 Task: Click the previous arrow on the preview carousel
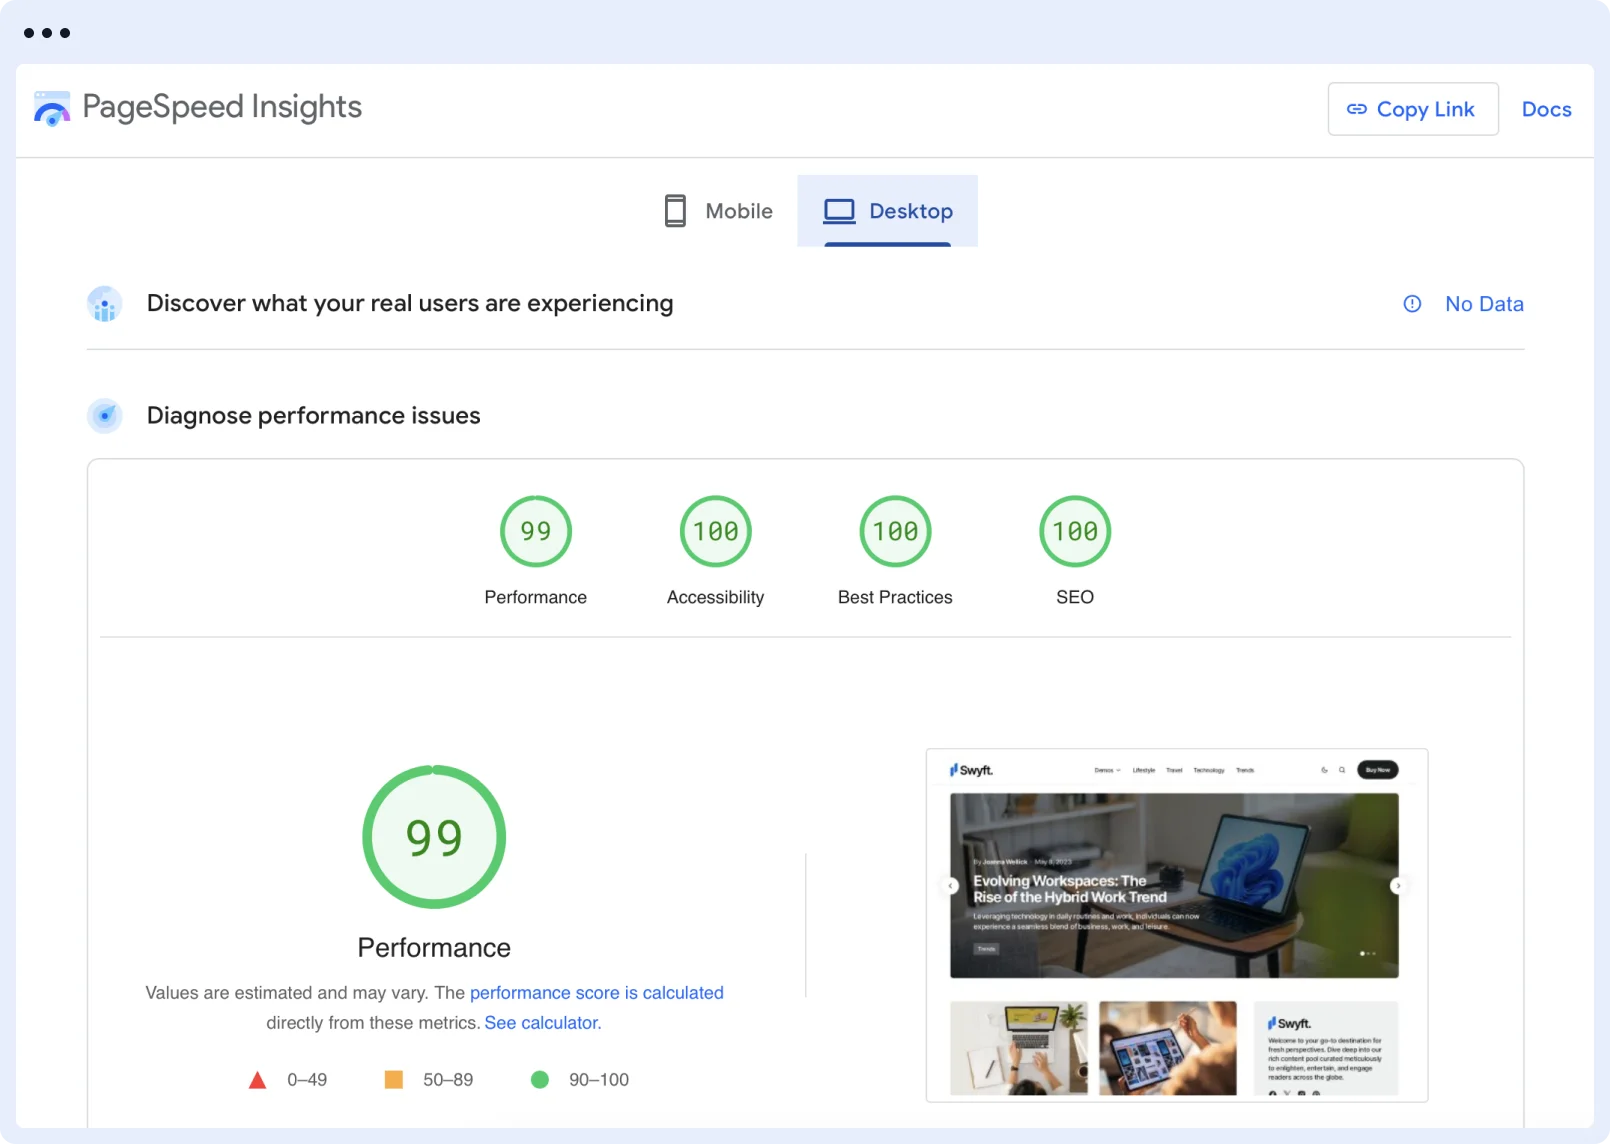click(951, 885)
